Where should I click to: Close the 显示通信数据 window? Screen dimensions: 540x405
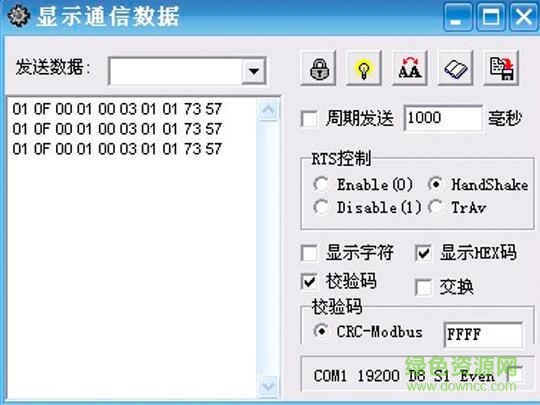[523, 17]
